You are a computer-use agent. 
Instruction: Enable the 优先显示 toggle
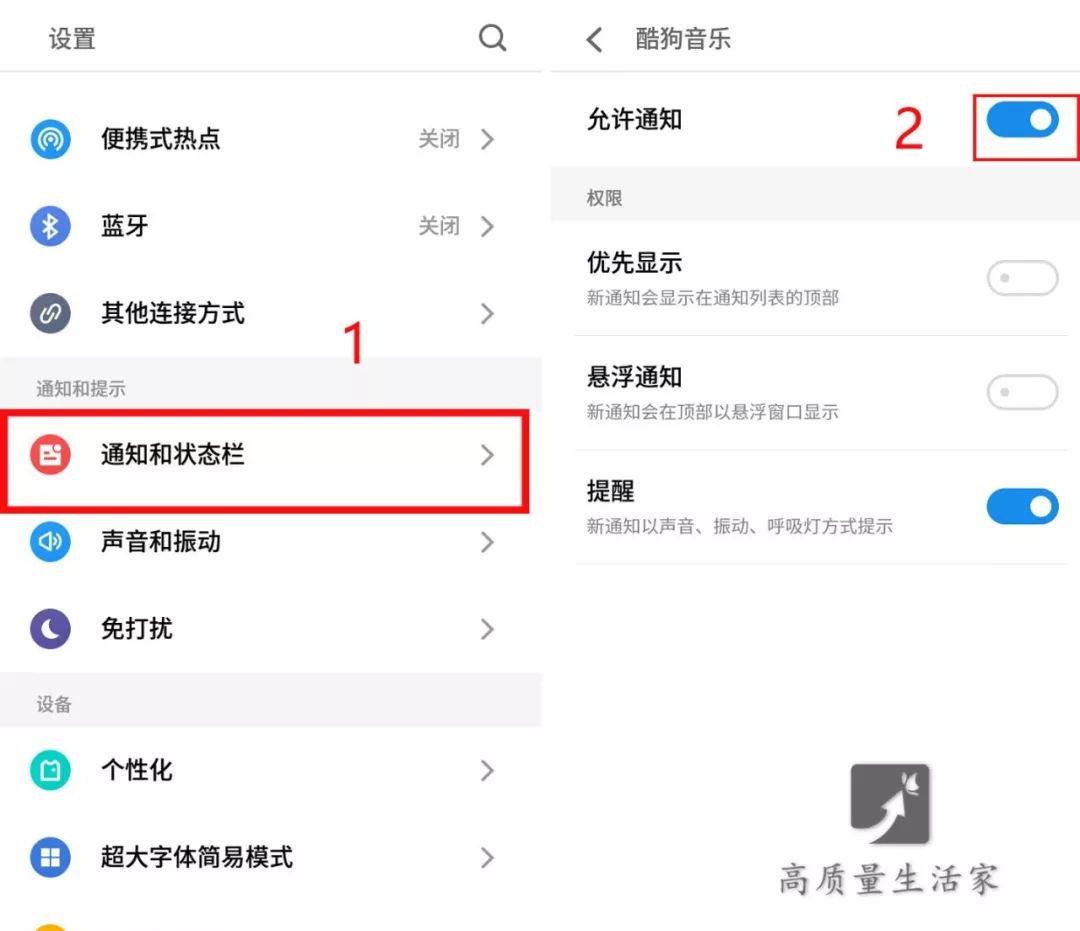tap(1022, 278)
